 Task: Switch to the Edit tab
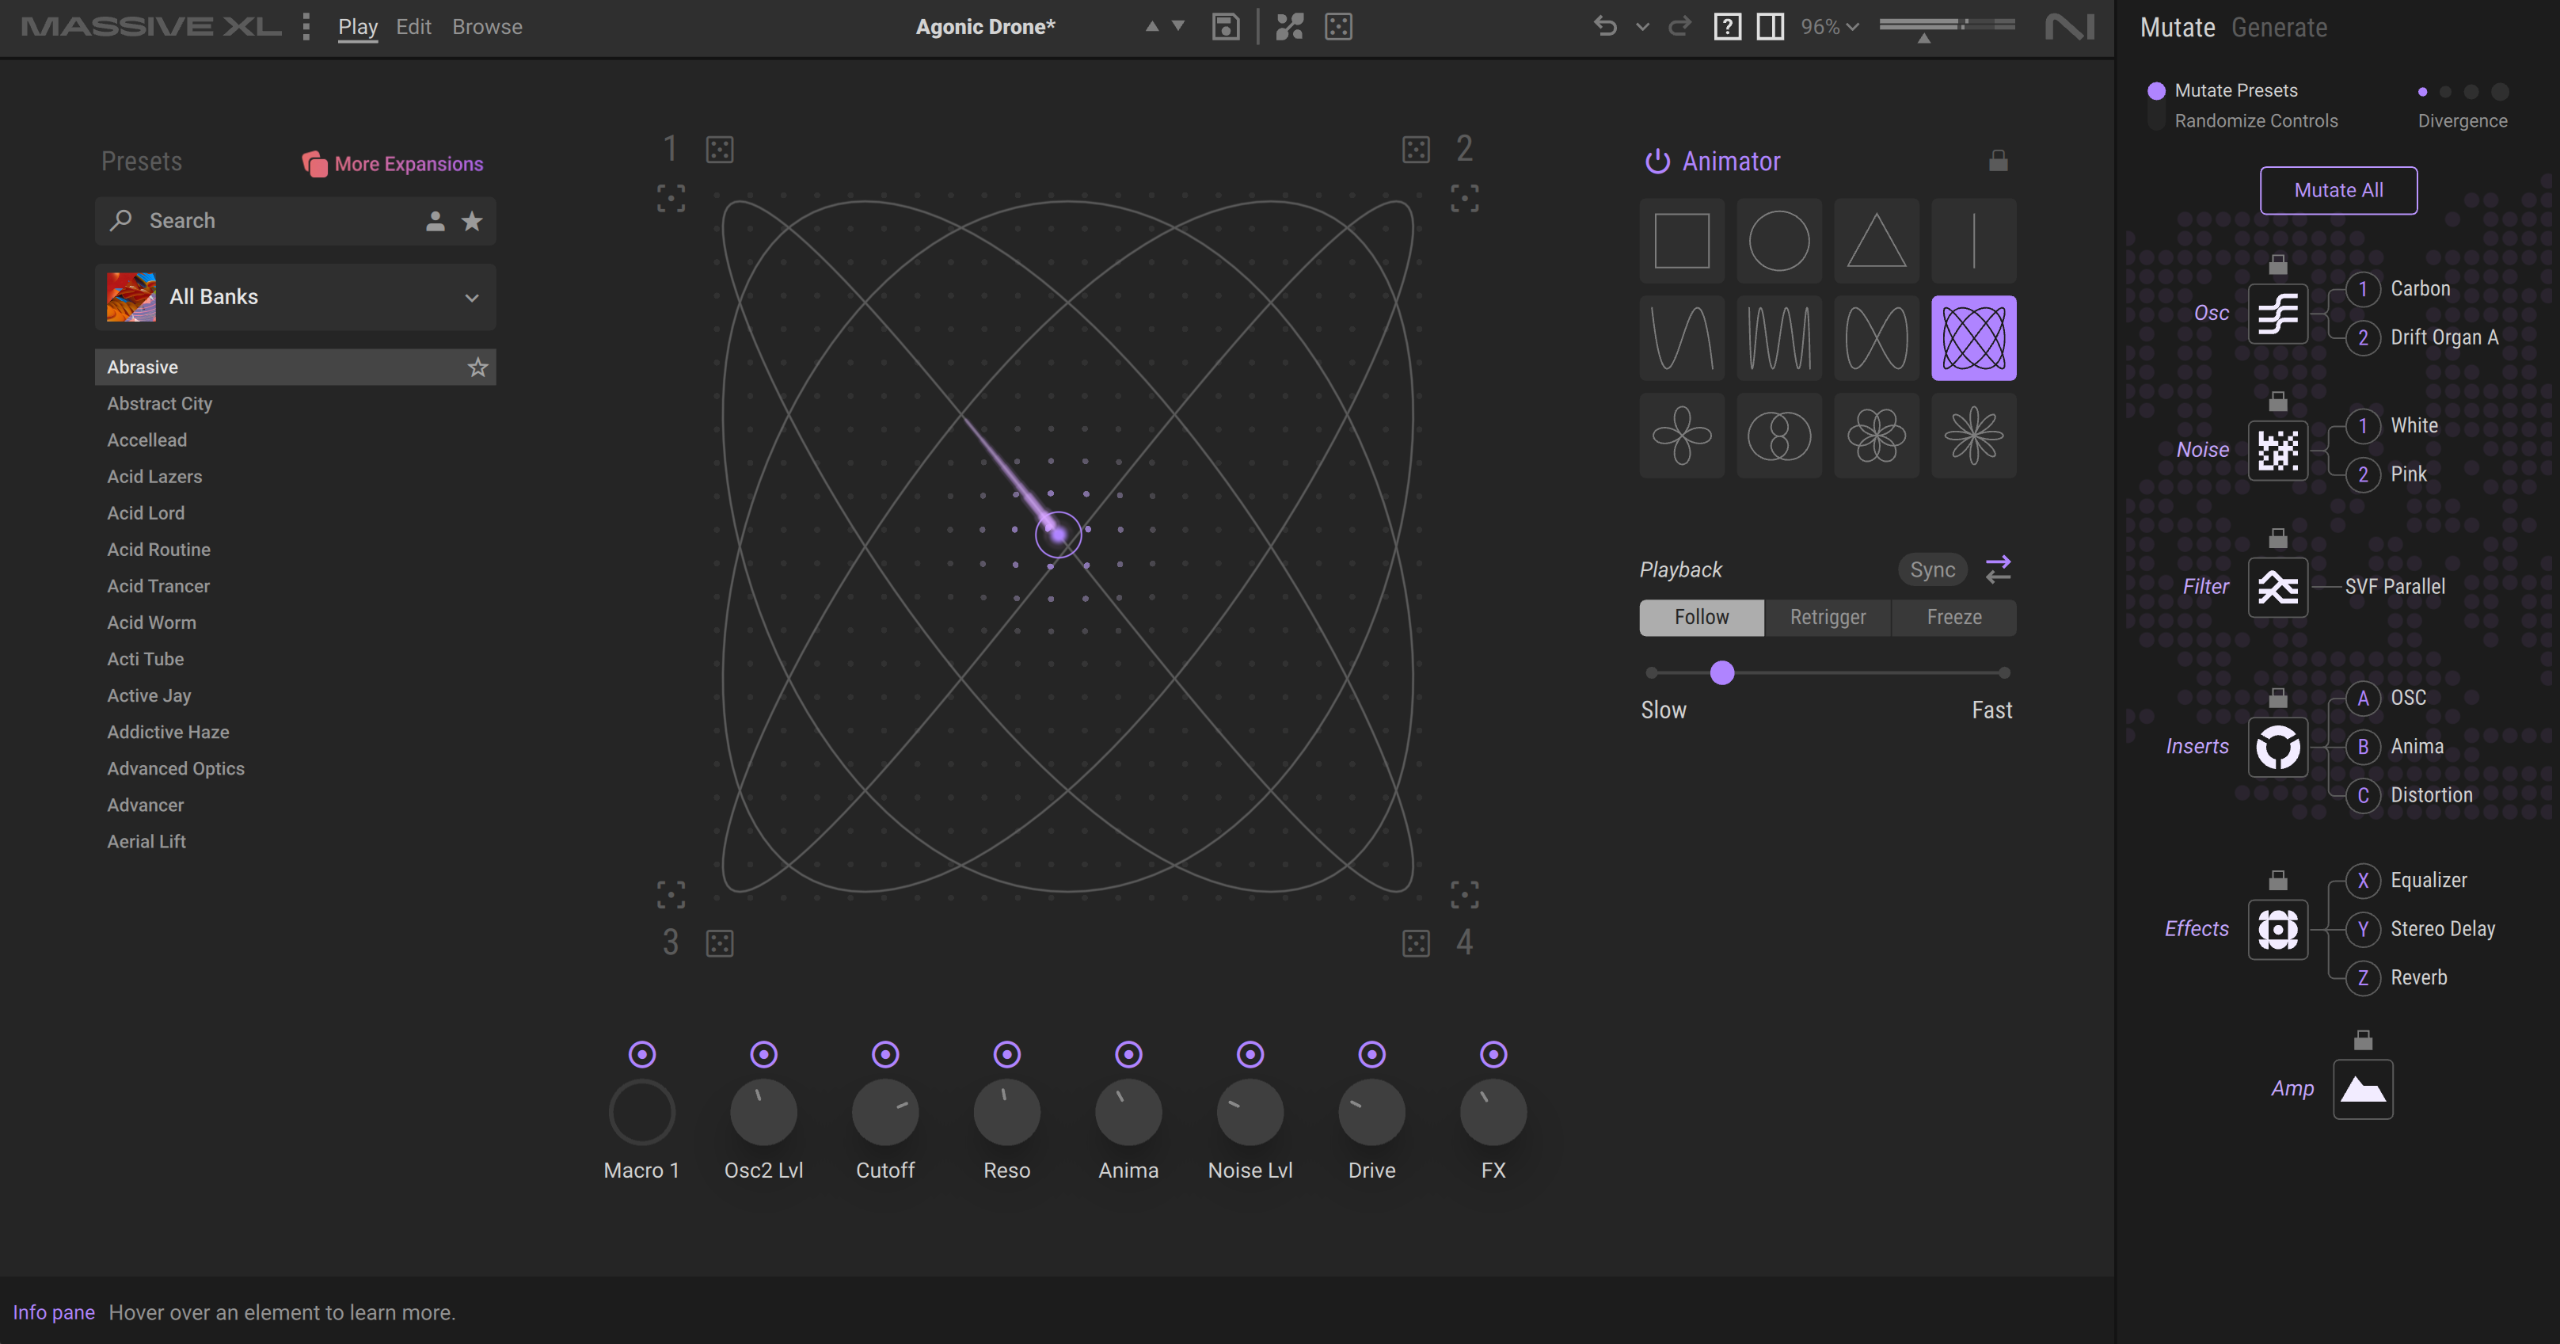tap(413, 27)
